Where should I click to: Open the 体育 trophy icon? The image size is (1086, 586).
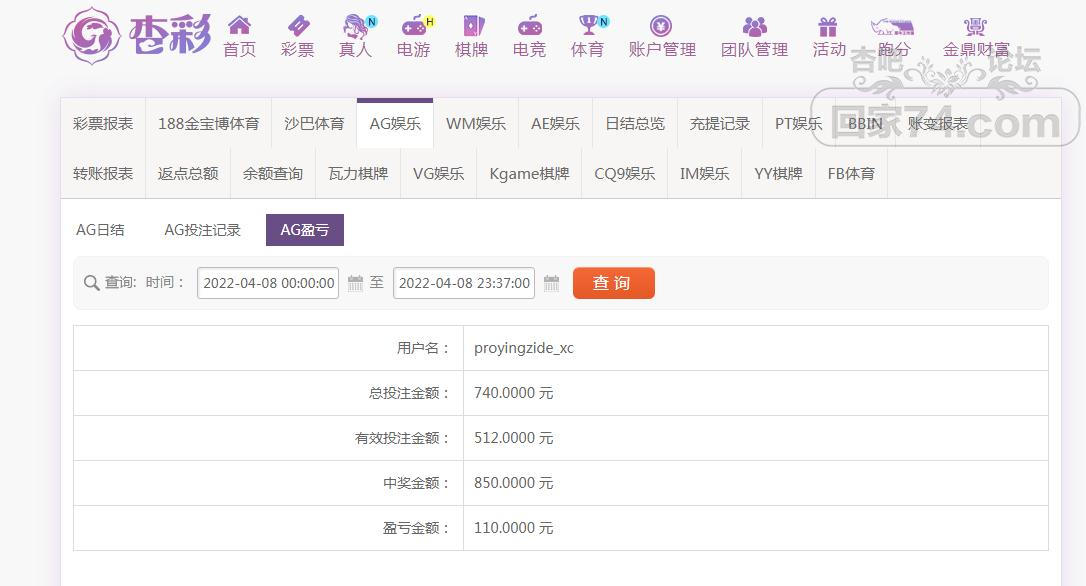coord(588,26)
